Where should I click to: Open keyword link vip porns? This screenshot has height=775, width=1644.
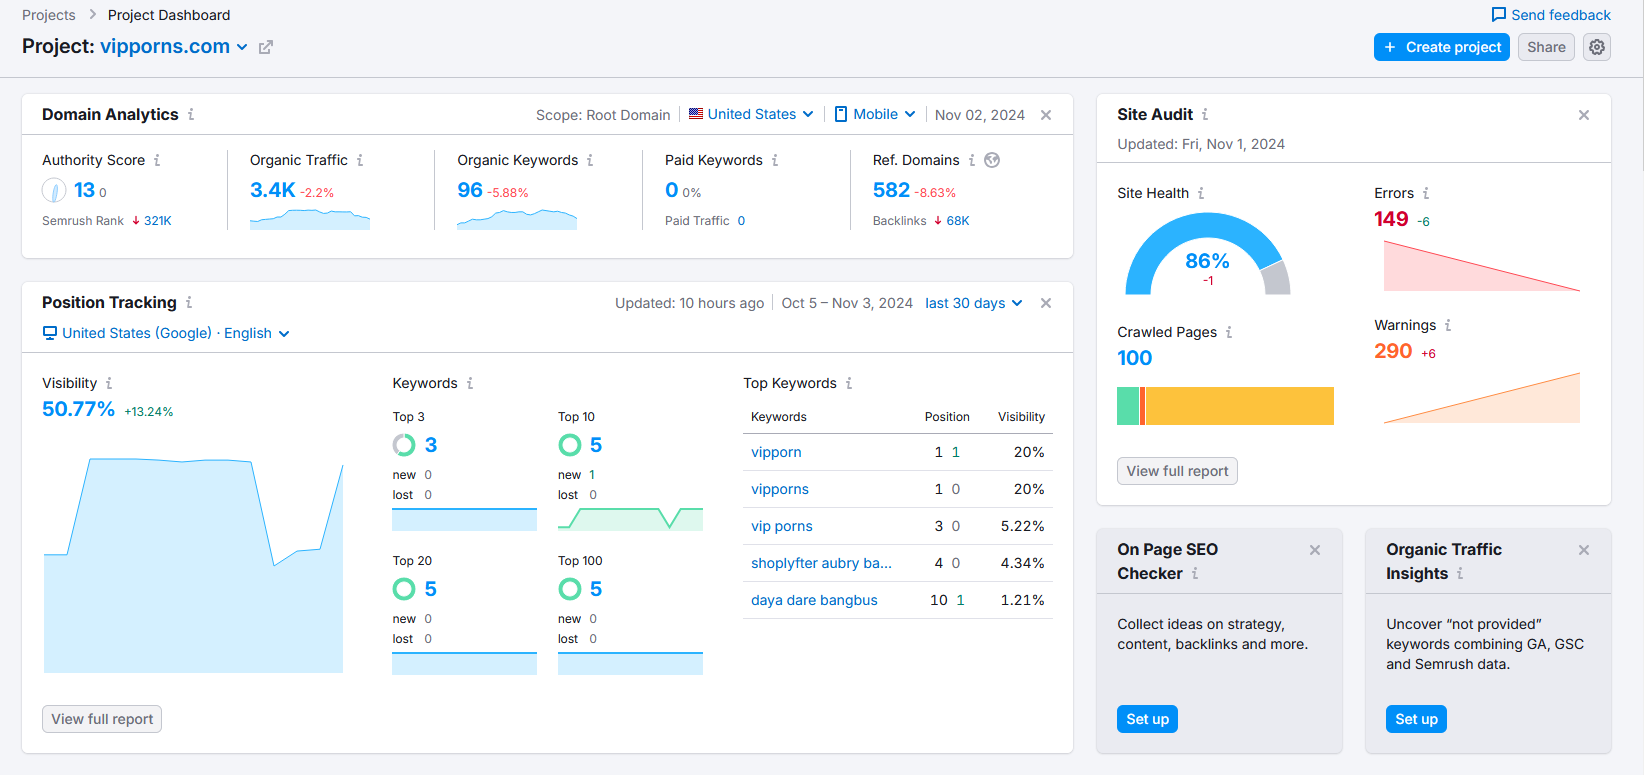pyautogui.click(x=782, y=526)
